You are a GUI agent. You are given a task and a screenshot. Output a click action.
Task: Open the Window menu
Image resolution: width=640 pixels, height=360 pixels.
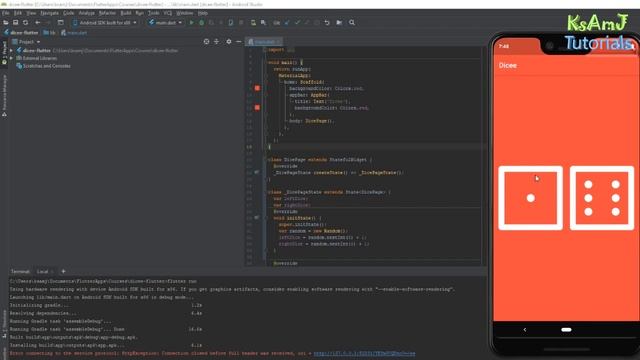tap(184, 13)
